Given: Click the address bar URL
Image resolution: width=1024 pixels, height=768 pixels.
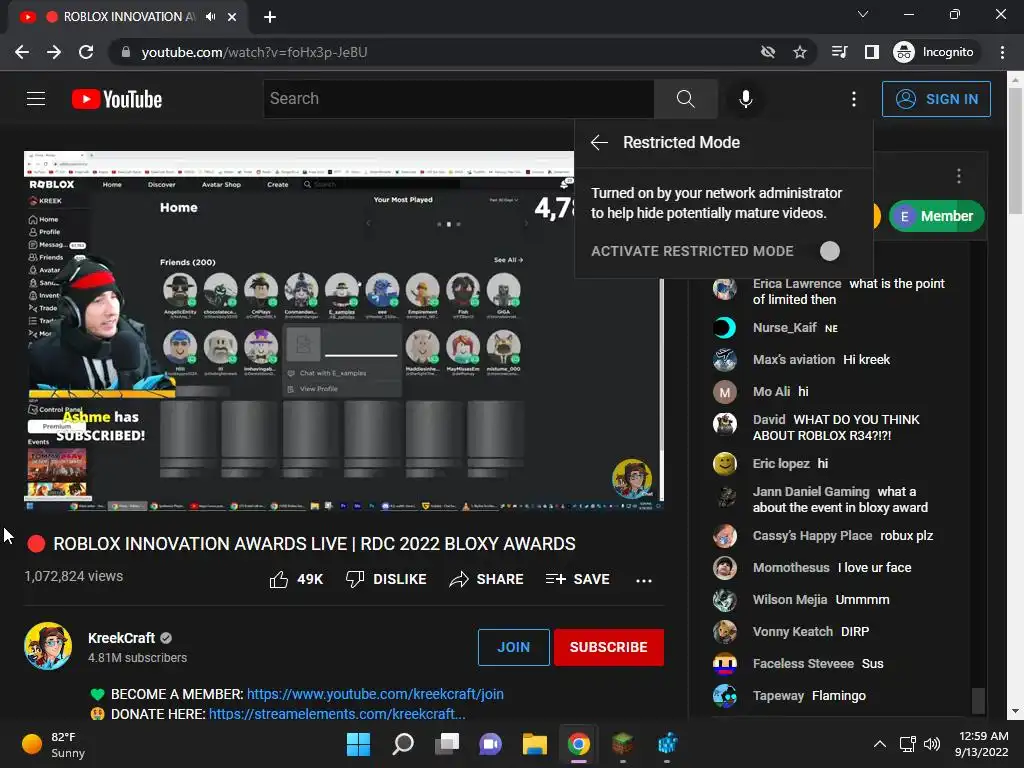Looking at the screenshot, I should point(254,52).
